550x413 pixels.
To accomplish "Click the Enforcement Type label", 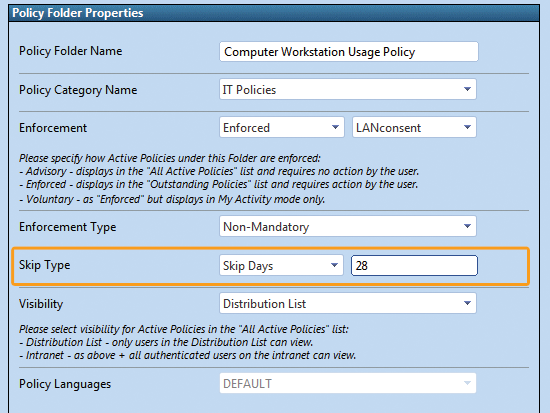I will point(67,227).
